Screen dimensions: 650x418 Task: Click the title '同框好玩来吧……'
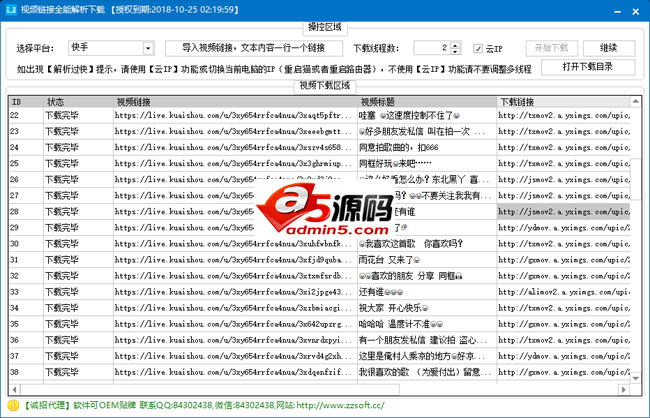(x=395, y=163)
